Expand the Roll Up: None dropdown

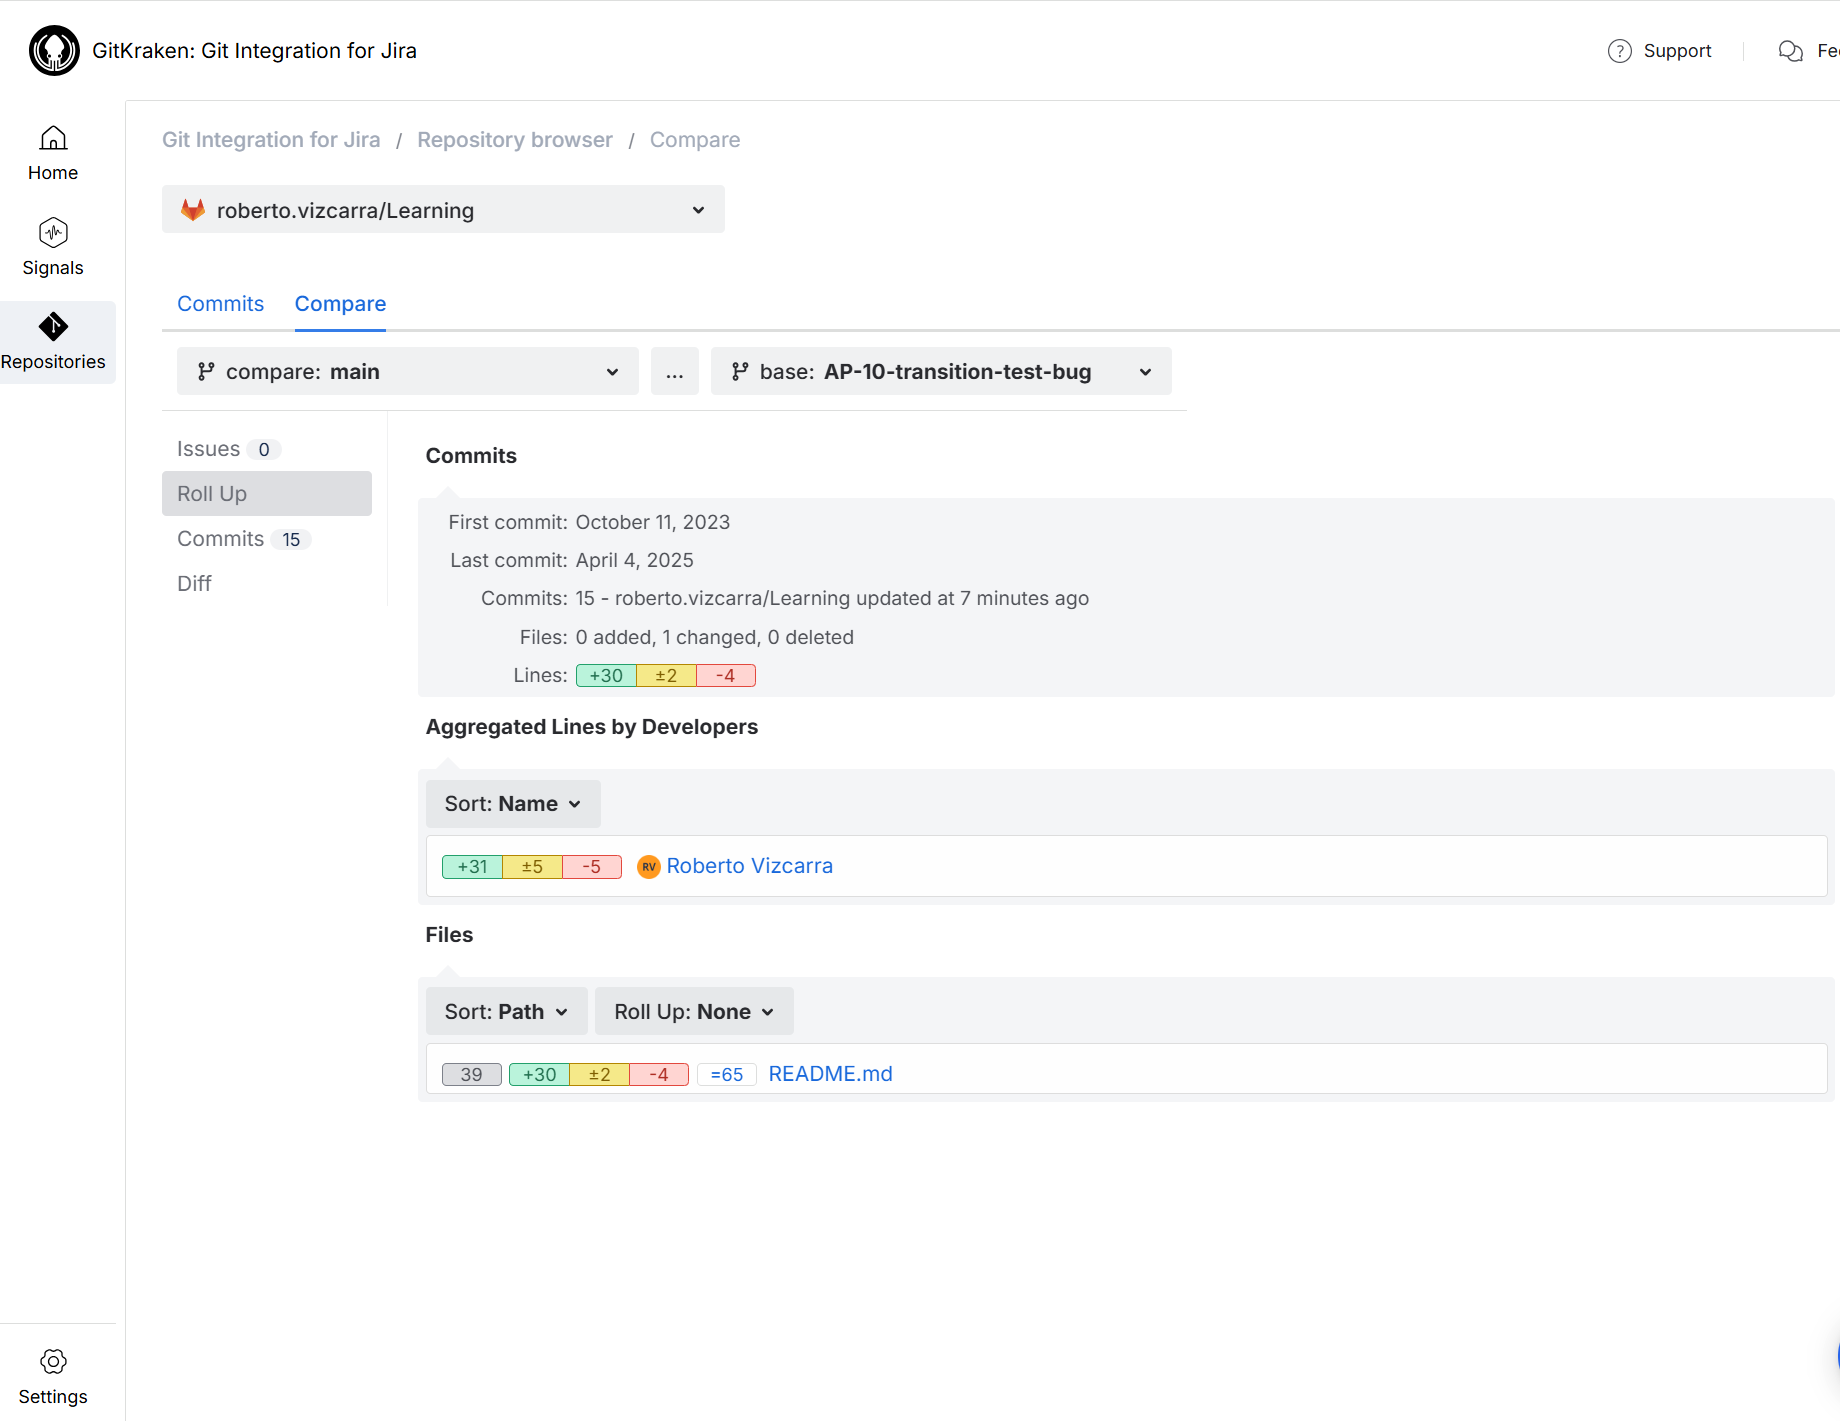[693, 1012]
